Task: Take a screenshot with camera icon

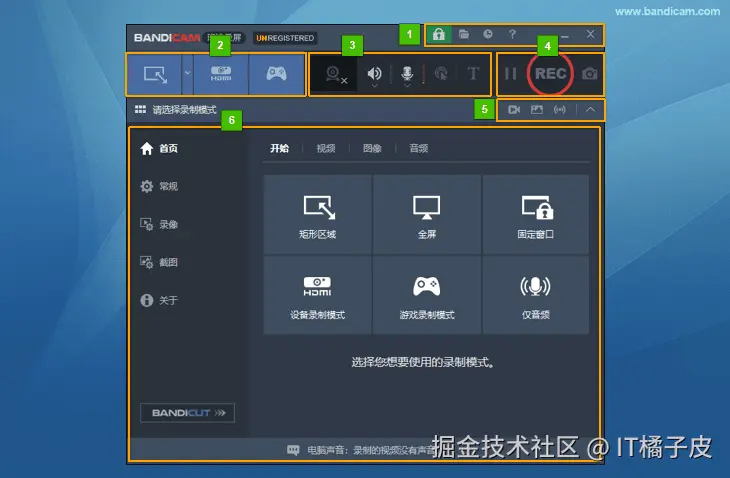Action: tap(589, 74)
